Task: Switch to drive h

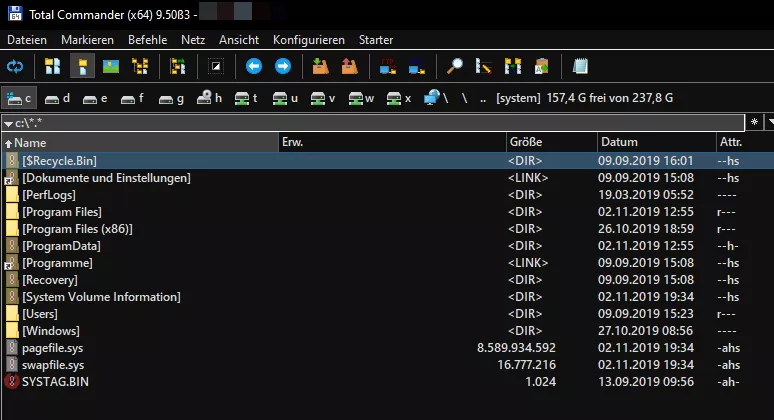Action: (209, 98)
